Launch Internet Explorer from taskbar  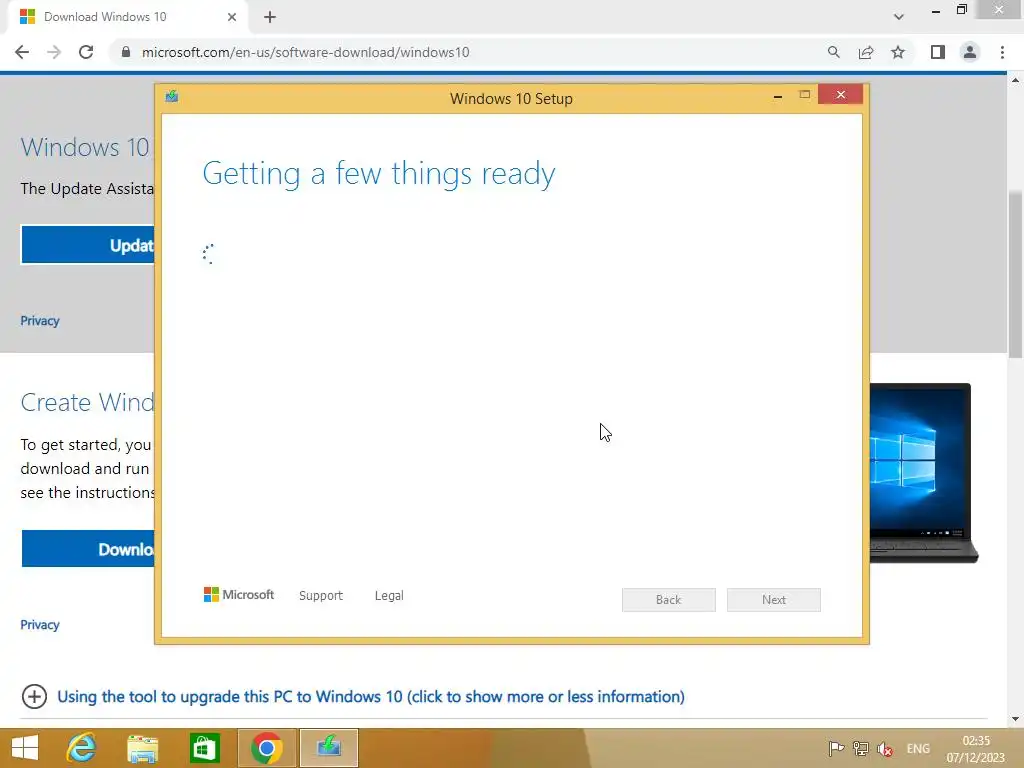pyautogui.click(x=82, y=748)
